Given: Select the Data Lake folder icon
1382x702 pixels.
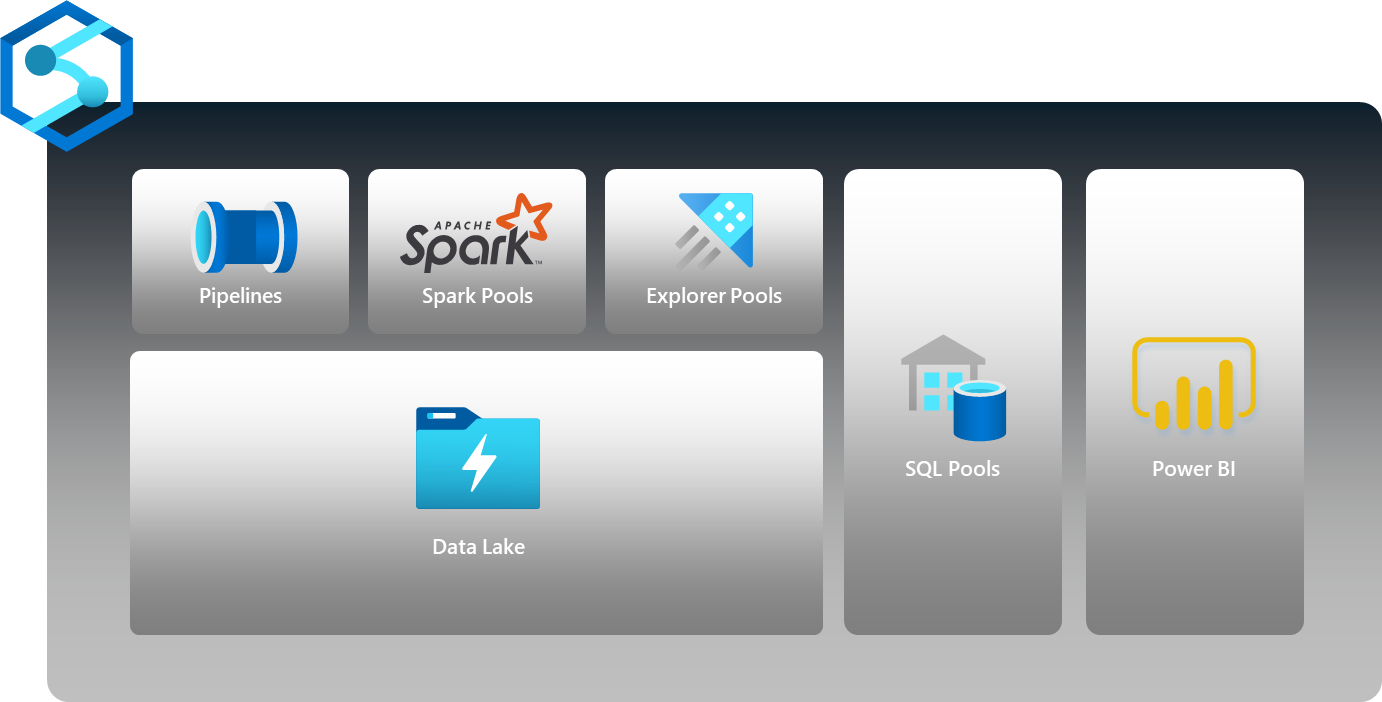Looking at the screenshot, I should [478, 458].
